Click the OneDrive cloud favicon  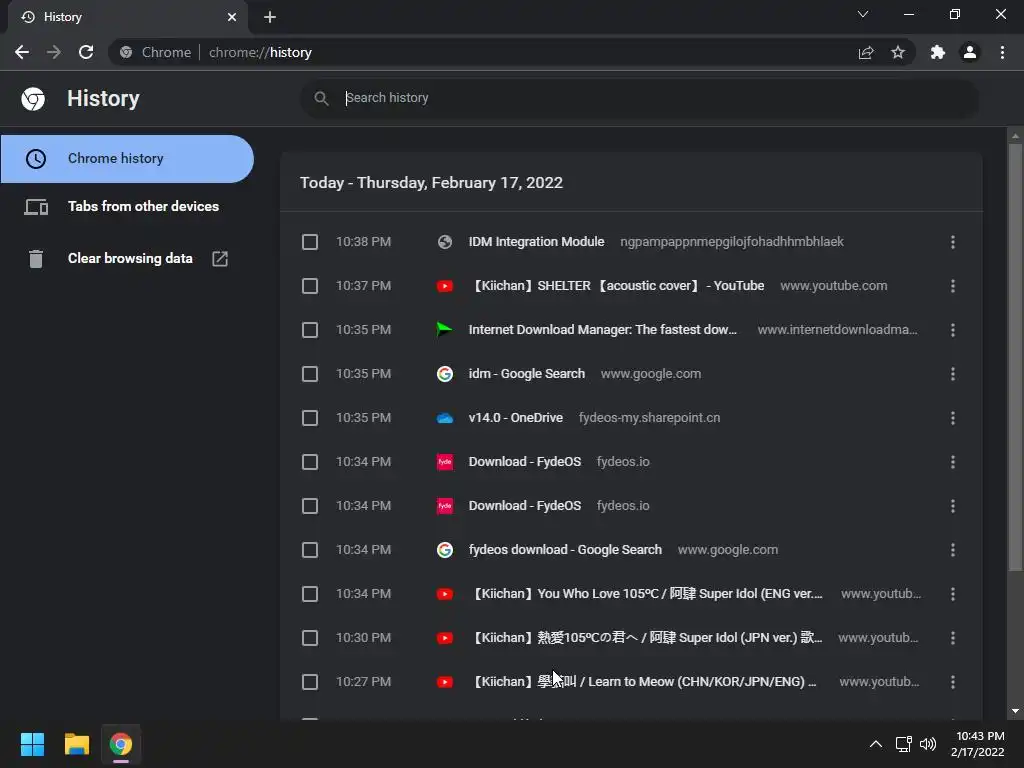[445, 418]
